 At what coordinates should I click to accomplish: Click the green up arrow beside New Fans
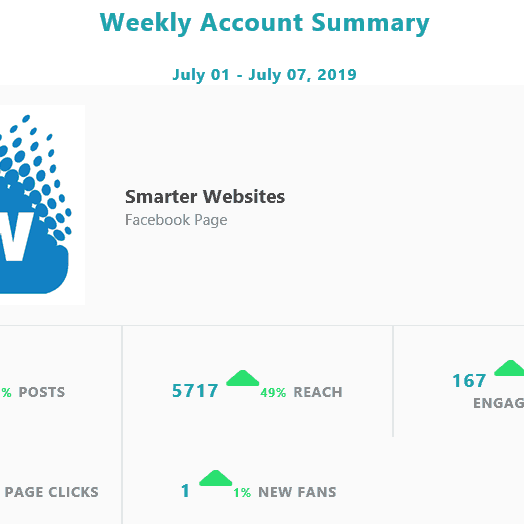(216, 478)
